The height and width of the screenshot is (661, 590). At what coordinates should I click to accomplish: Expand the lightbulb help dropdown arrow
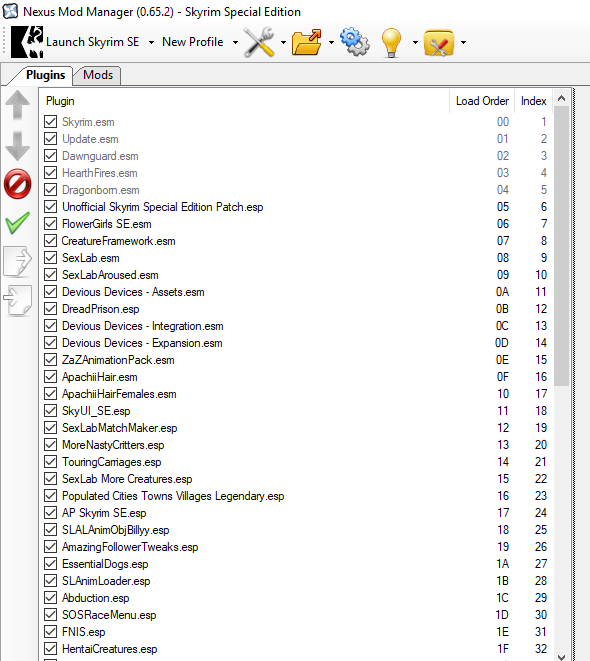pyautogui.click(x=415, y=42)
